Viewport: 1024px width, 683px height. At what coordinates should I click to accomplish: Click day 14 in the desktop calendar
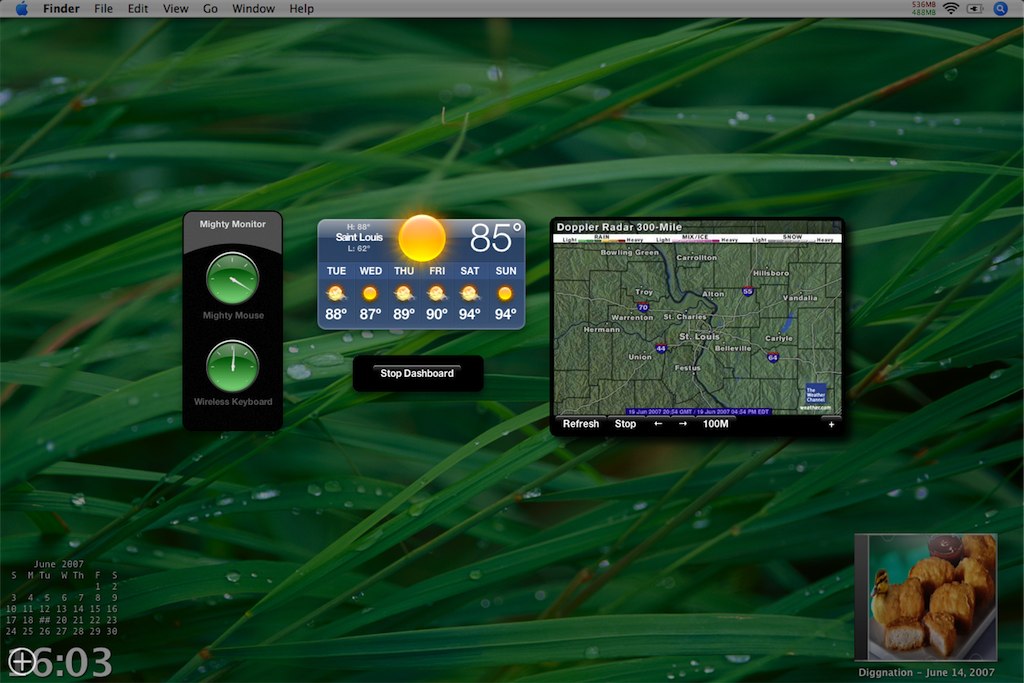[78, 609]
